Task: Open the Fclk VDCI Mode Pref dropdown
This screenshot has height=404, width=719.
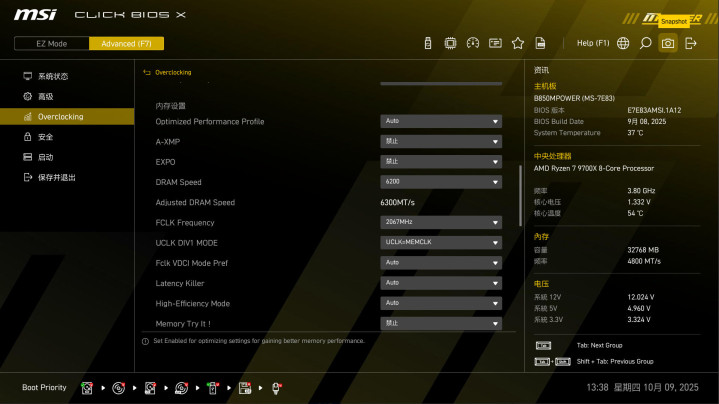Action: (441, 262)
